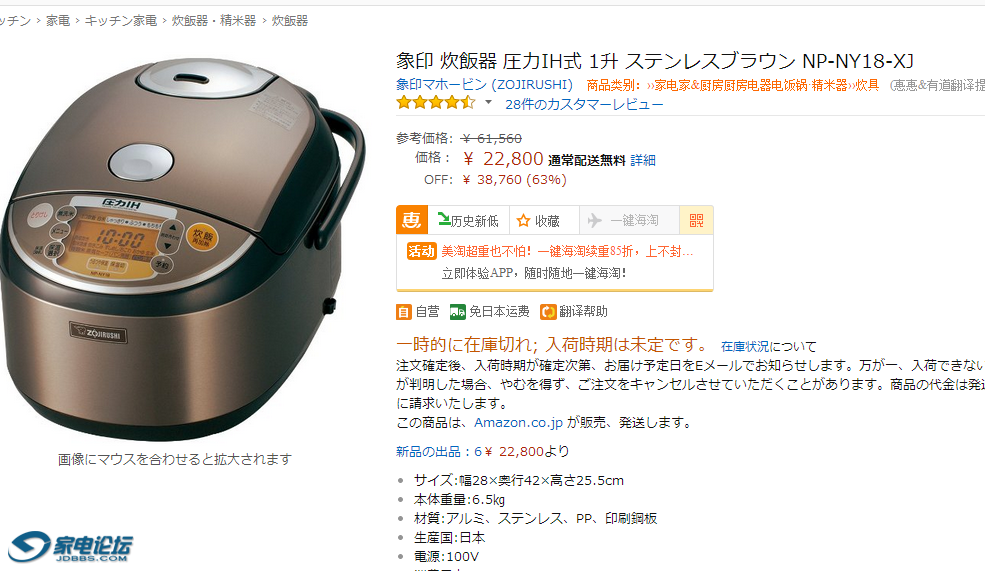Click the 一键海淘 airplane icon
The width and height of the screenshot is (985, 571).
coord(594,220)
